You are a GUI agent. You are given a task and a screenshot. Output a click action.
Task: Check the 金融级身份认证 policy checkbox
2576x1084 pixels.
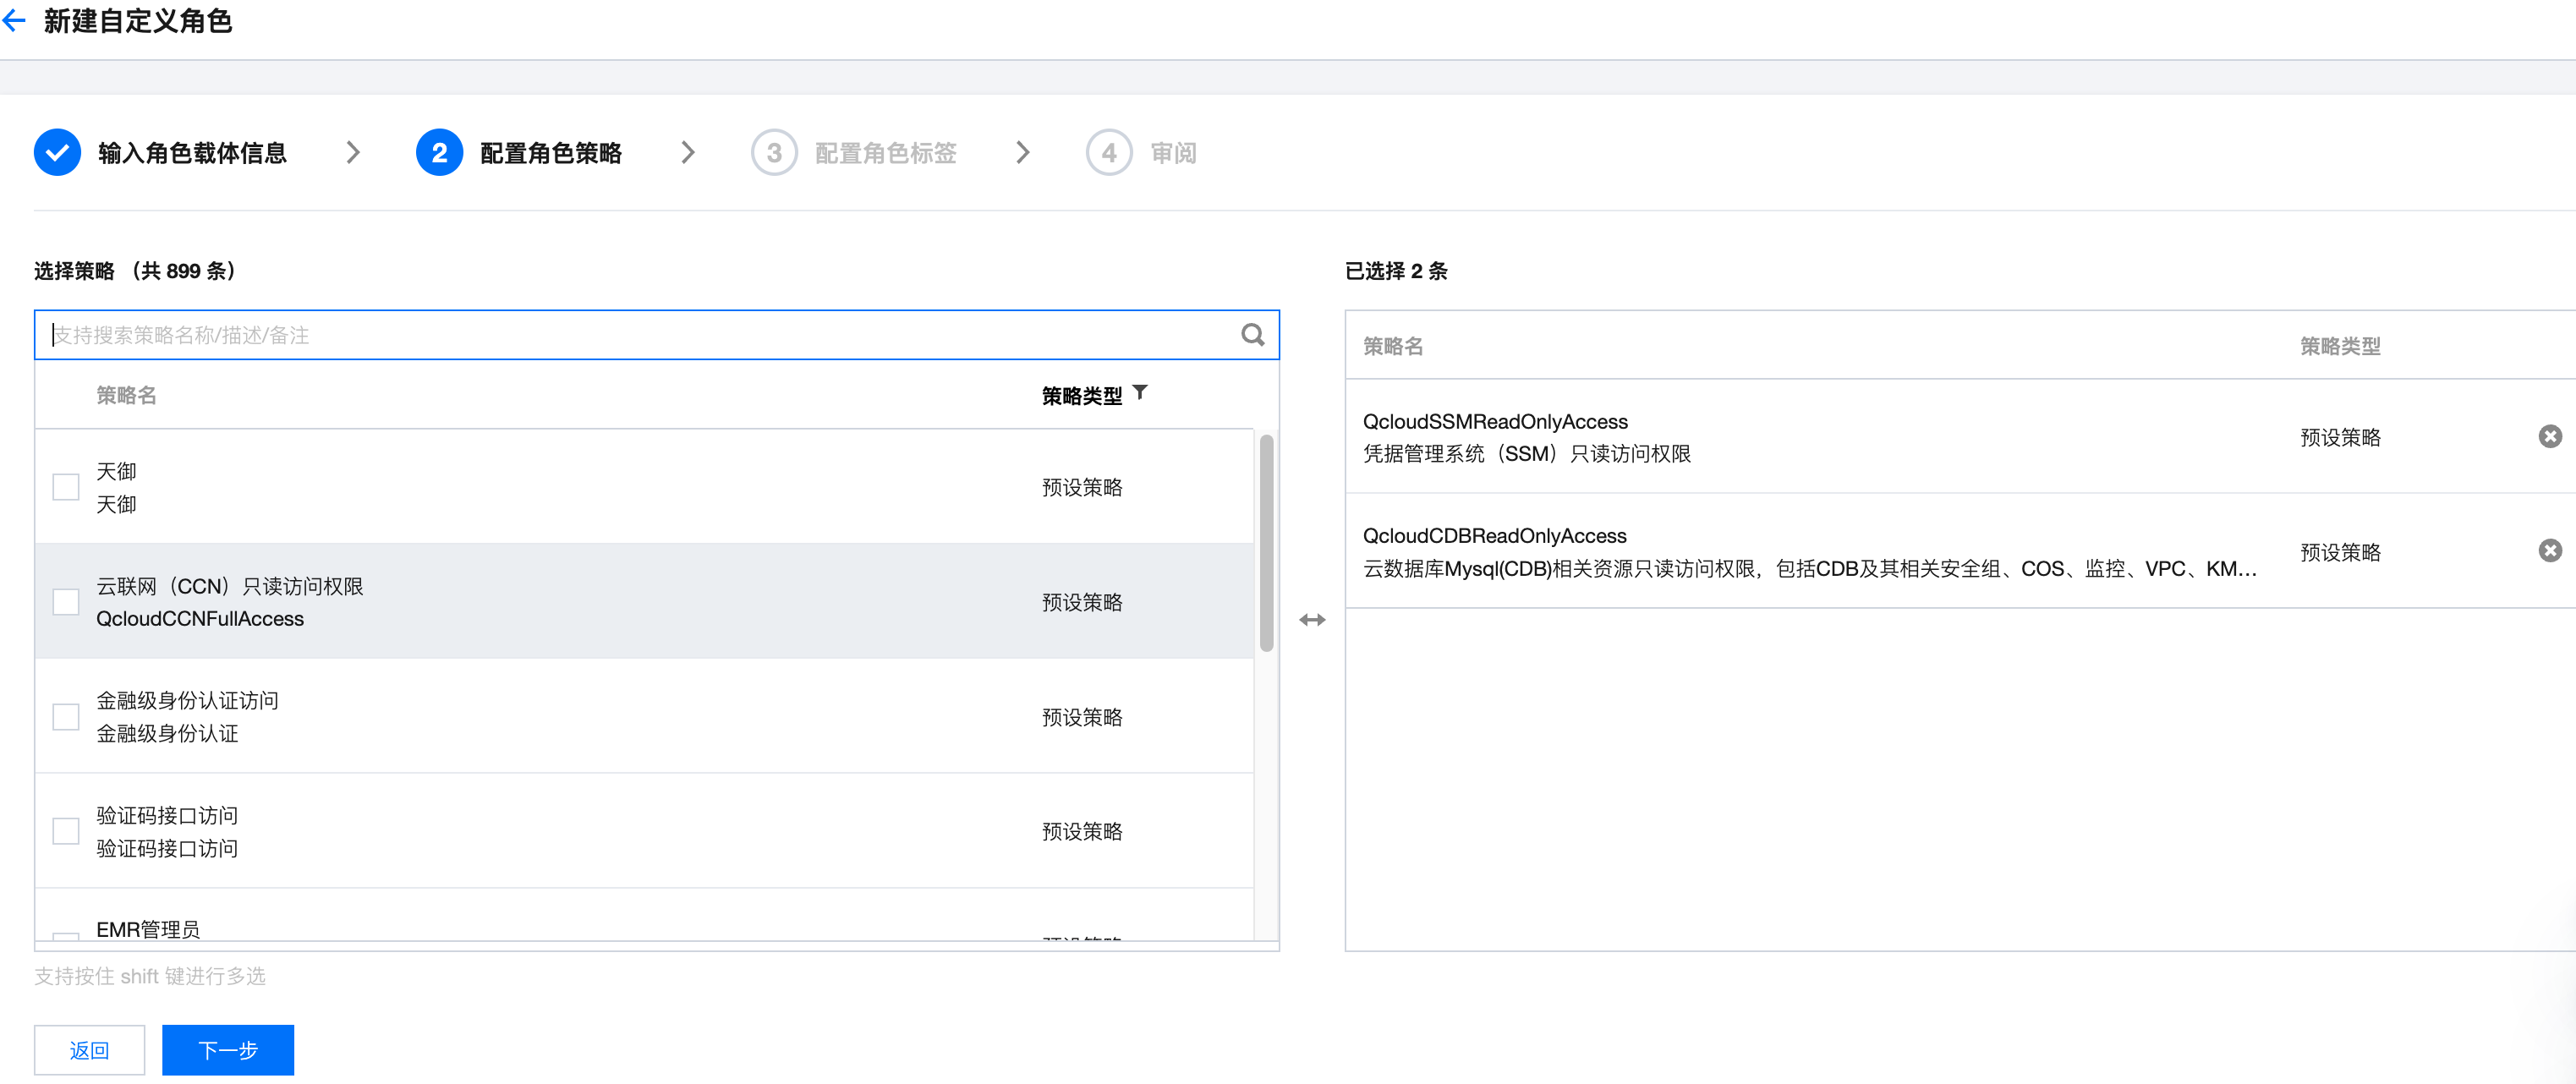click(66, 717)
